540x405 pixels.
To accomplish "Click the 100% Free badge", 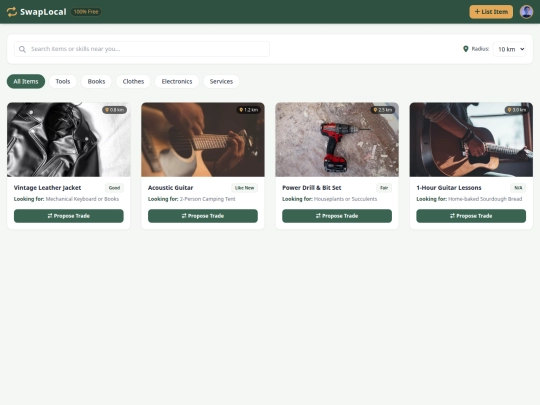I will tap(86, 12).
